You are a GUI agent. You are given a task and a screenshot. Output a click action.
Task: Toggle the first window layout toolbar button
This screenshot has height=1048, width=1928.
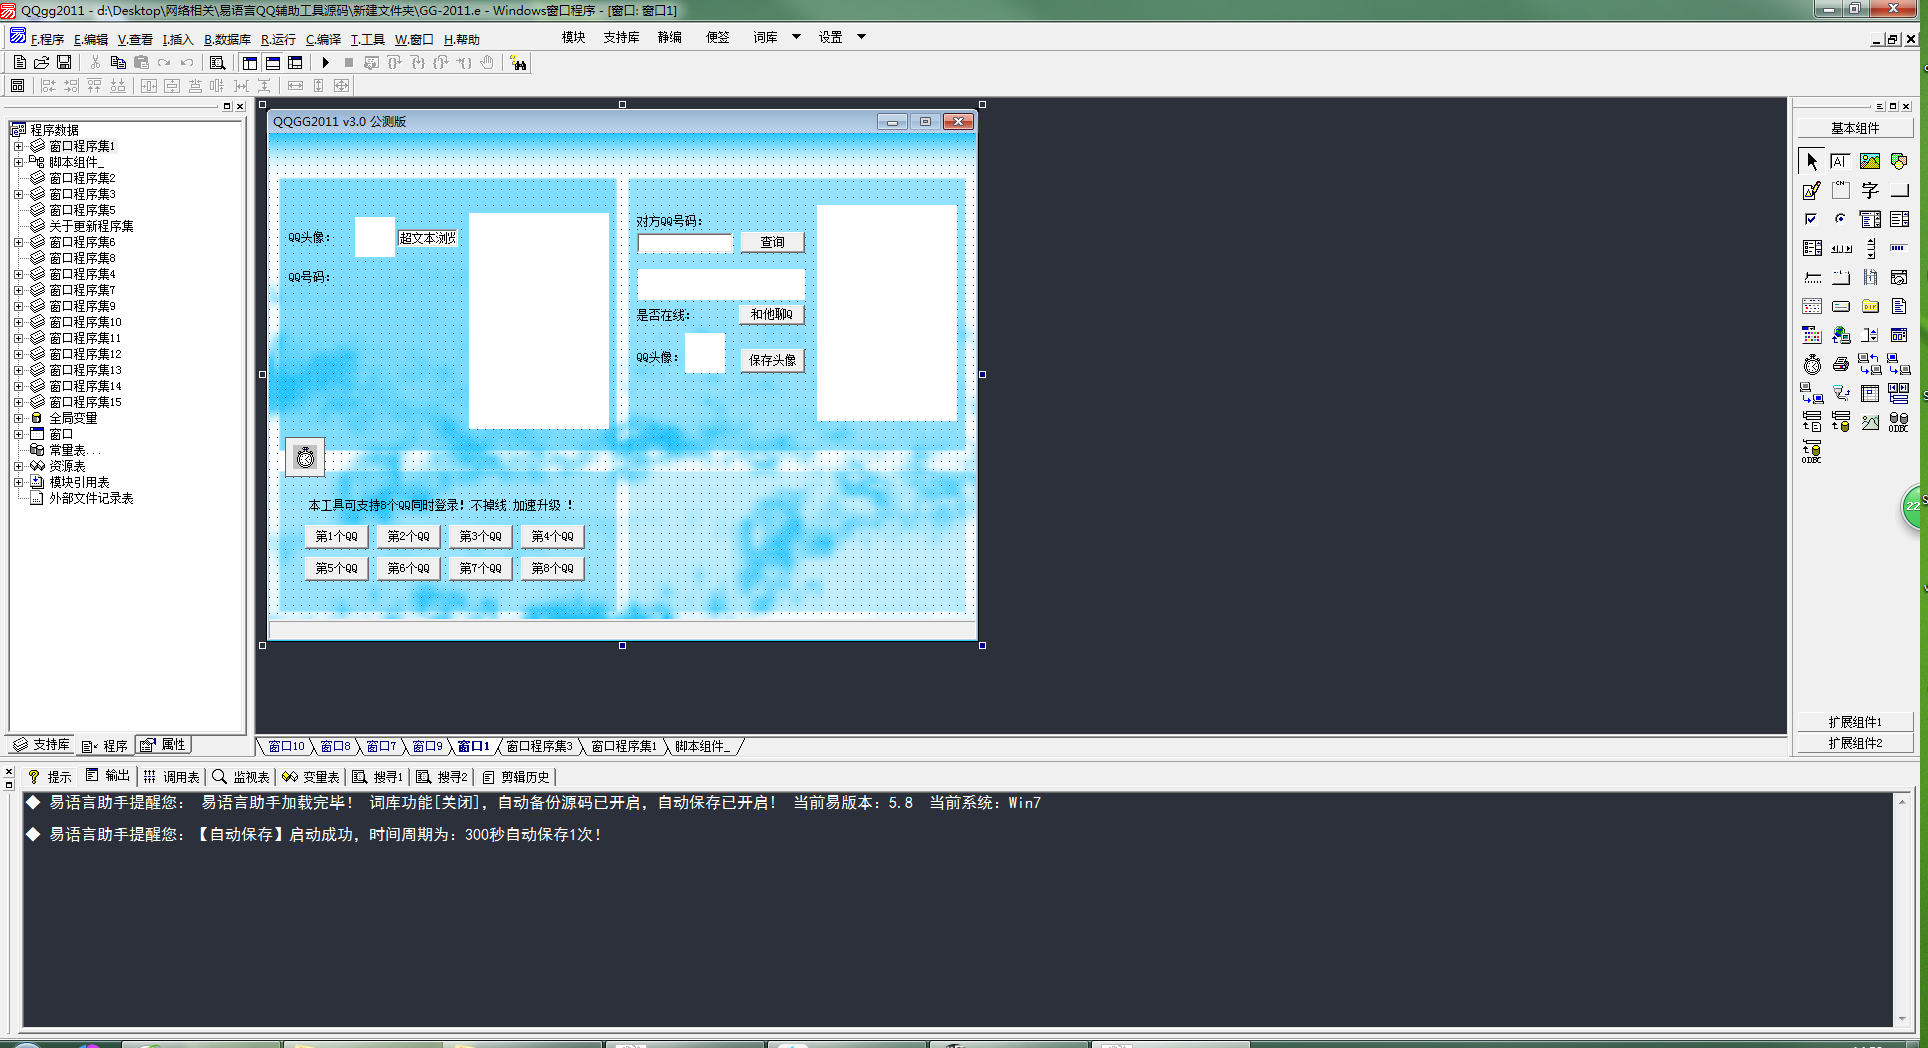[x=249, y=62]
